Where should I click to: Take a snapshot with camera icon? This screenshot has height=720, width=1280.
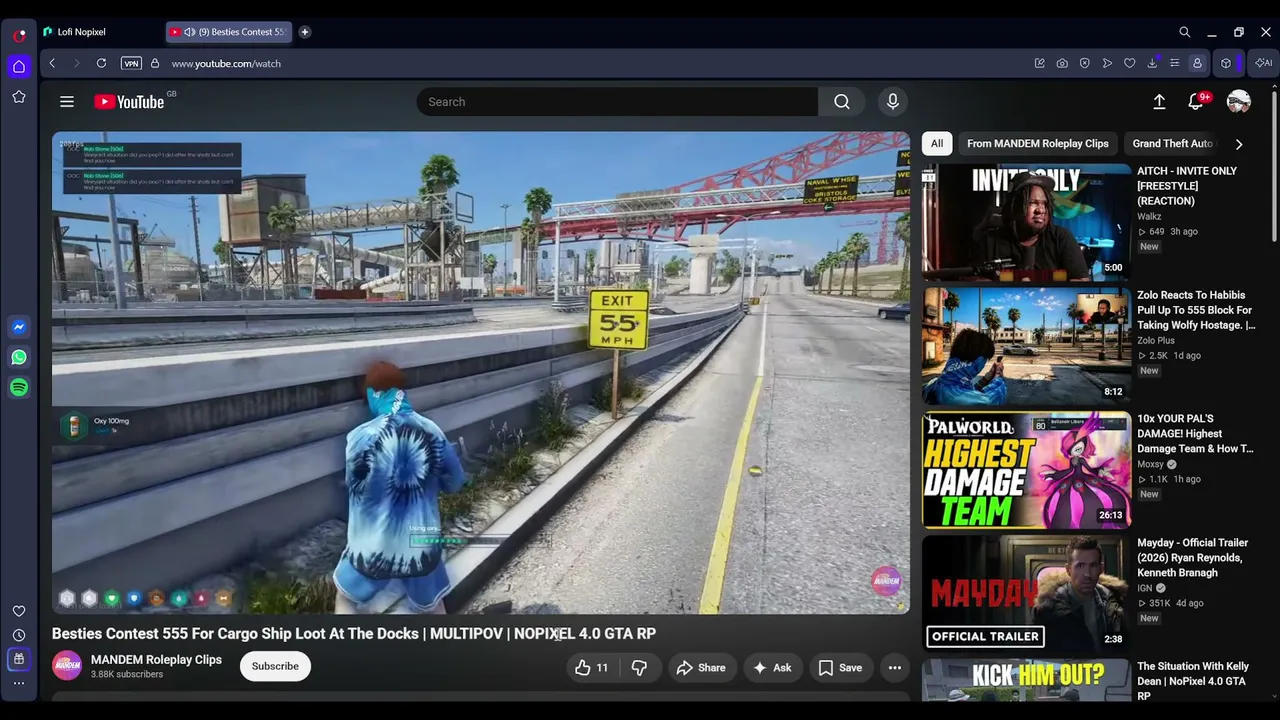click(x=1062, y=63)
